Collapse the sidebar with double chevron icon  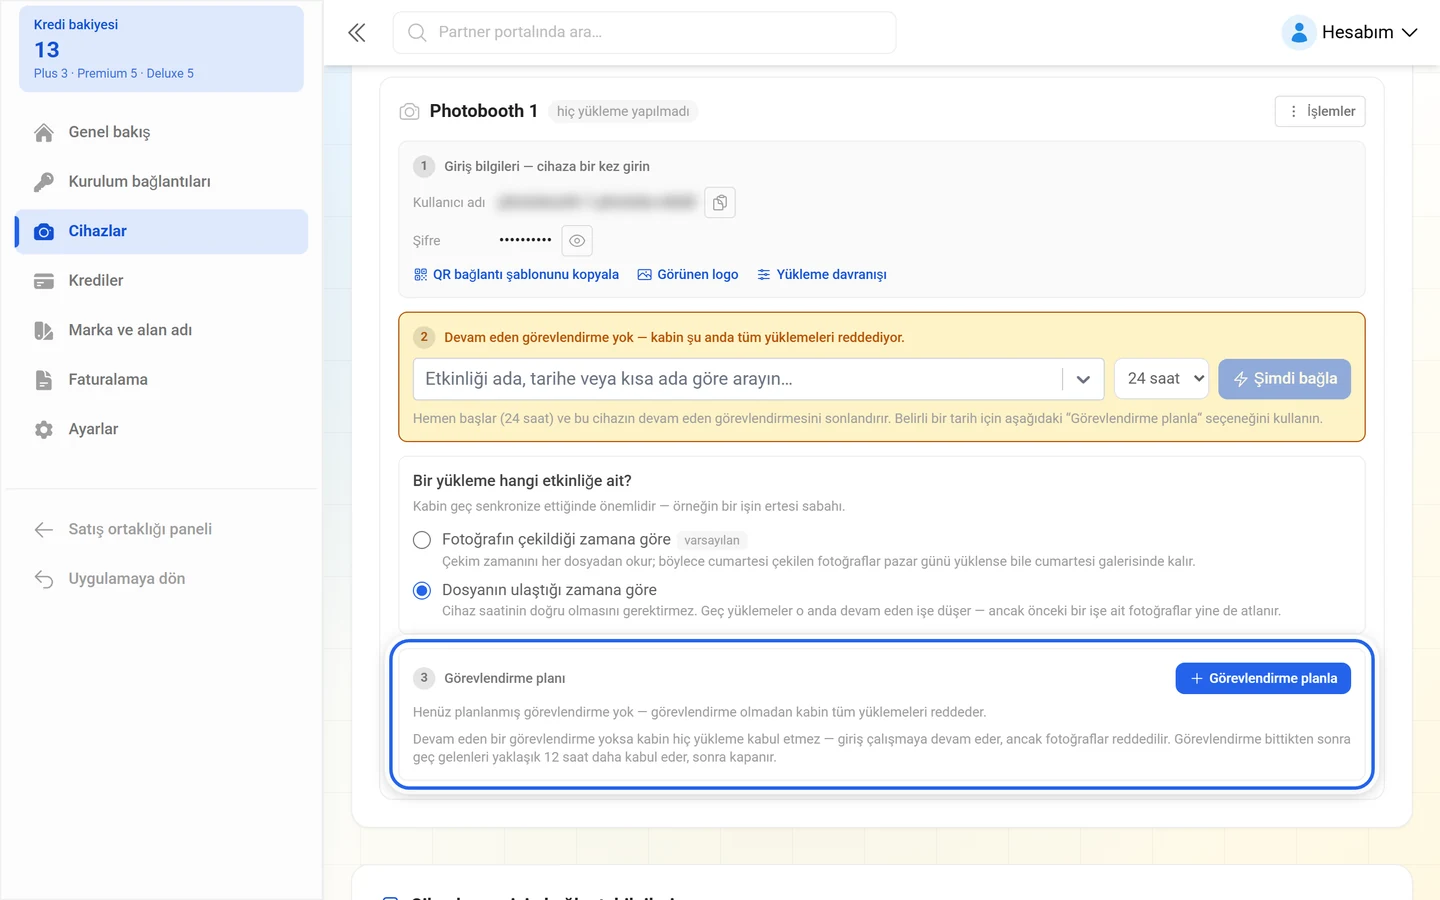(357, 33)
